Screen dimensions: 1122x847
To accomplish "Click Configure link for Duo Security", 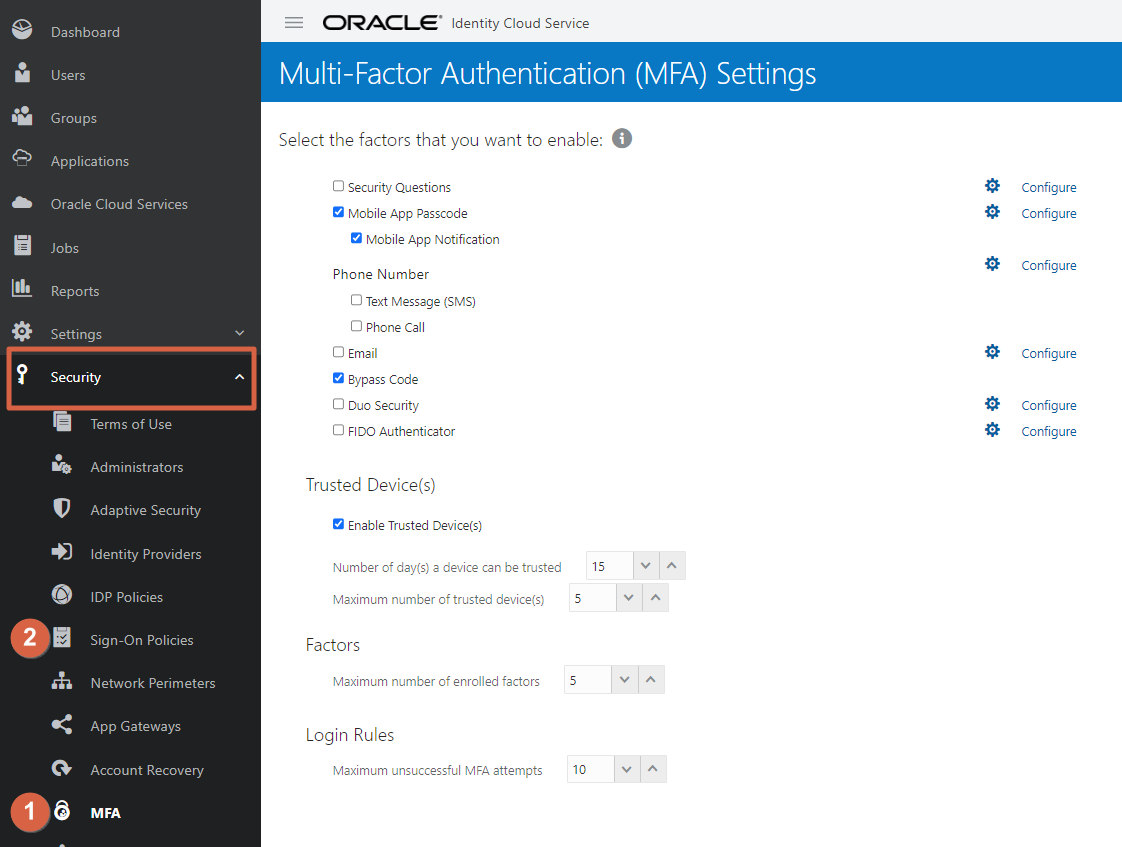I will [1048, 406].
